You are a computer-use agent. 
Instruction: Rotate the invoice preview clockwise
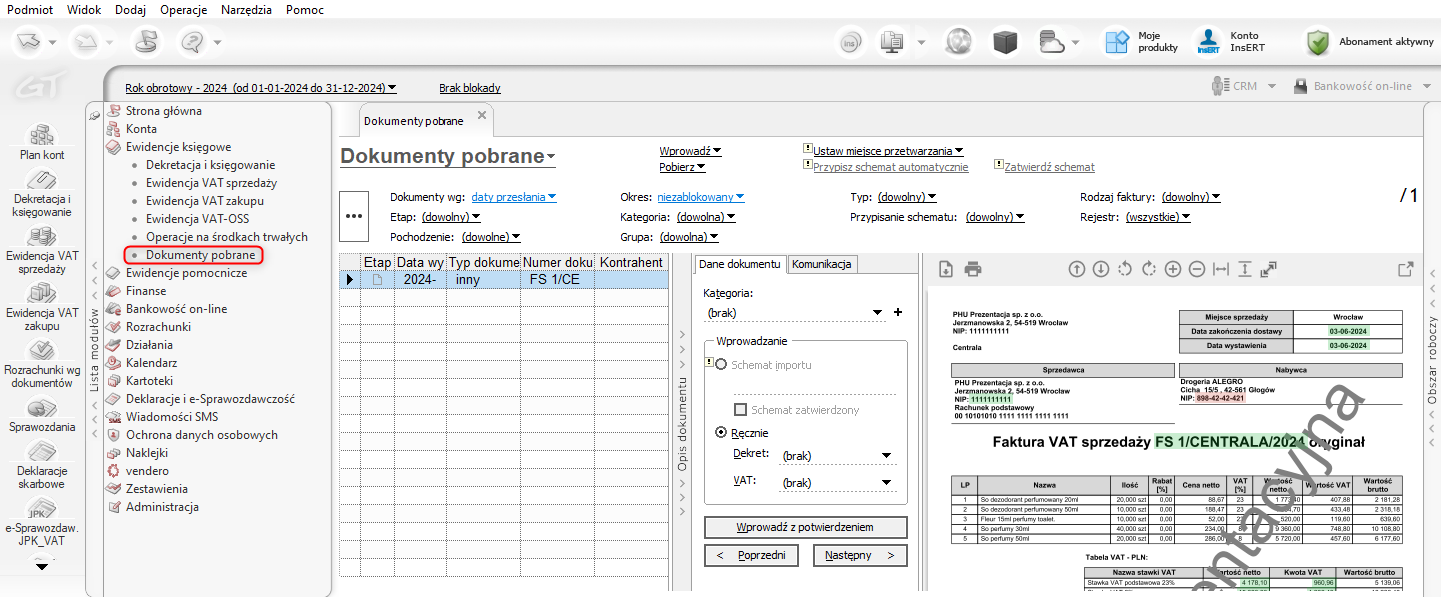(1148, 269)
